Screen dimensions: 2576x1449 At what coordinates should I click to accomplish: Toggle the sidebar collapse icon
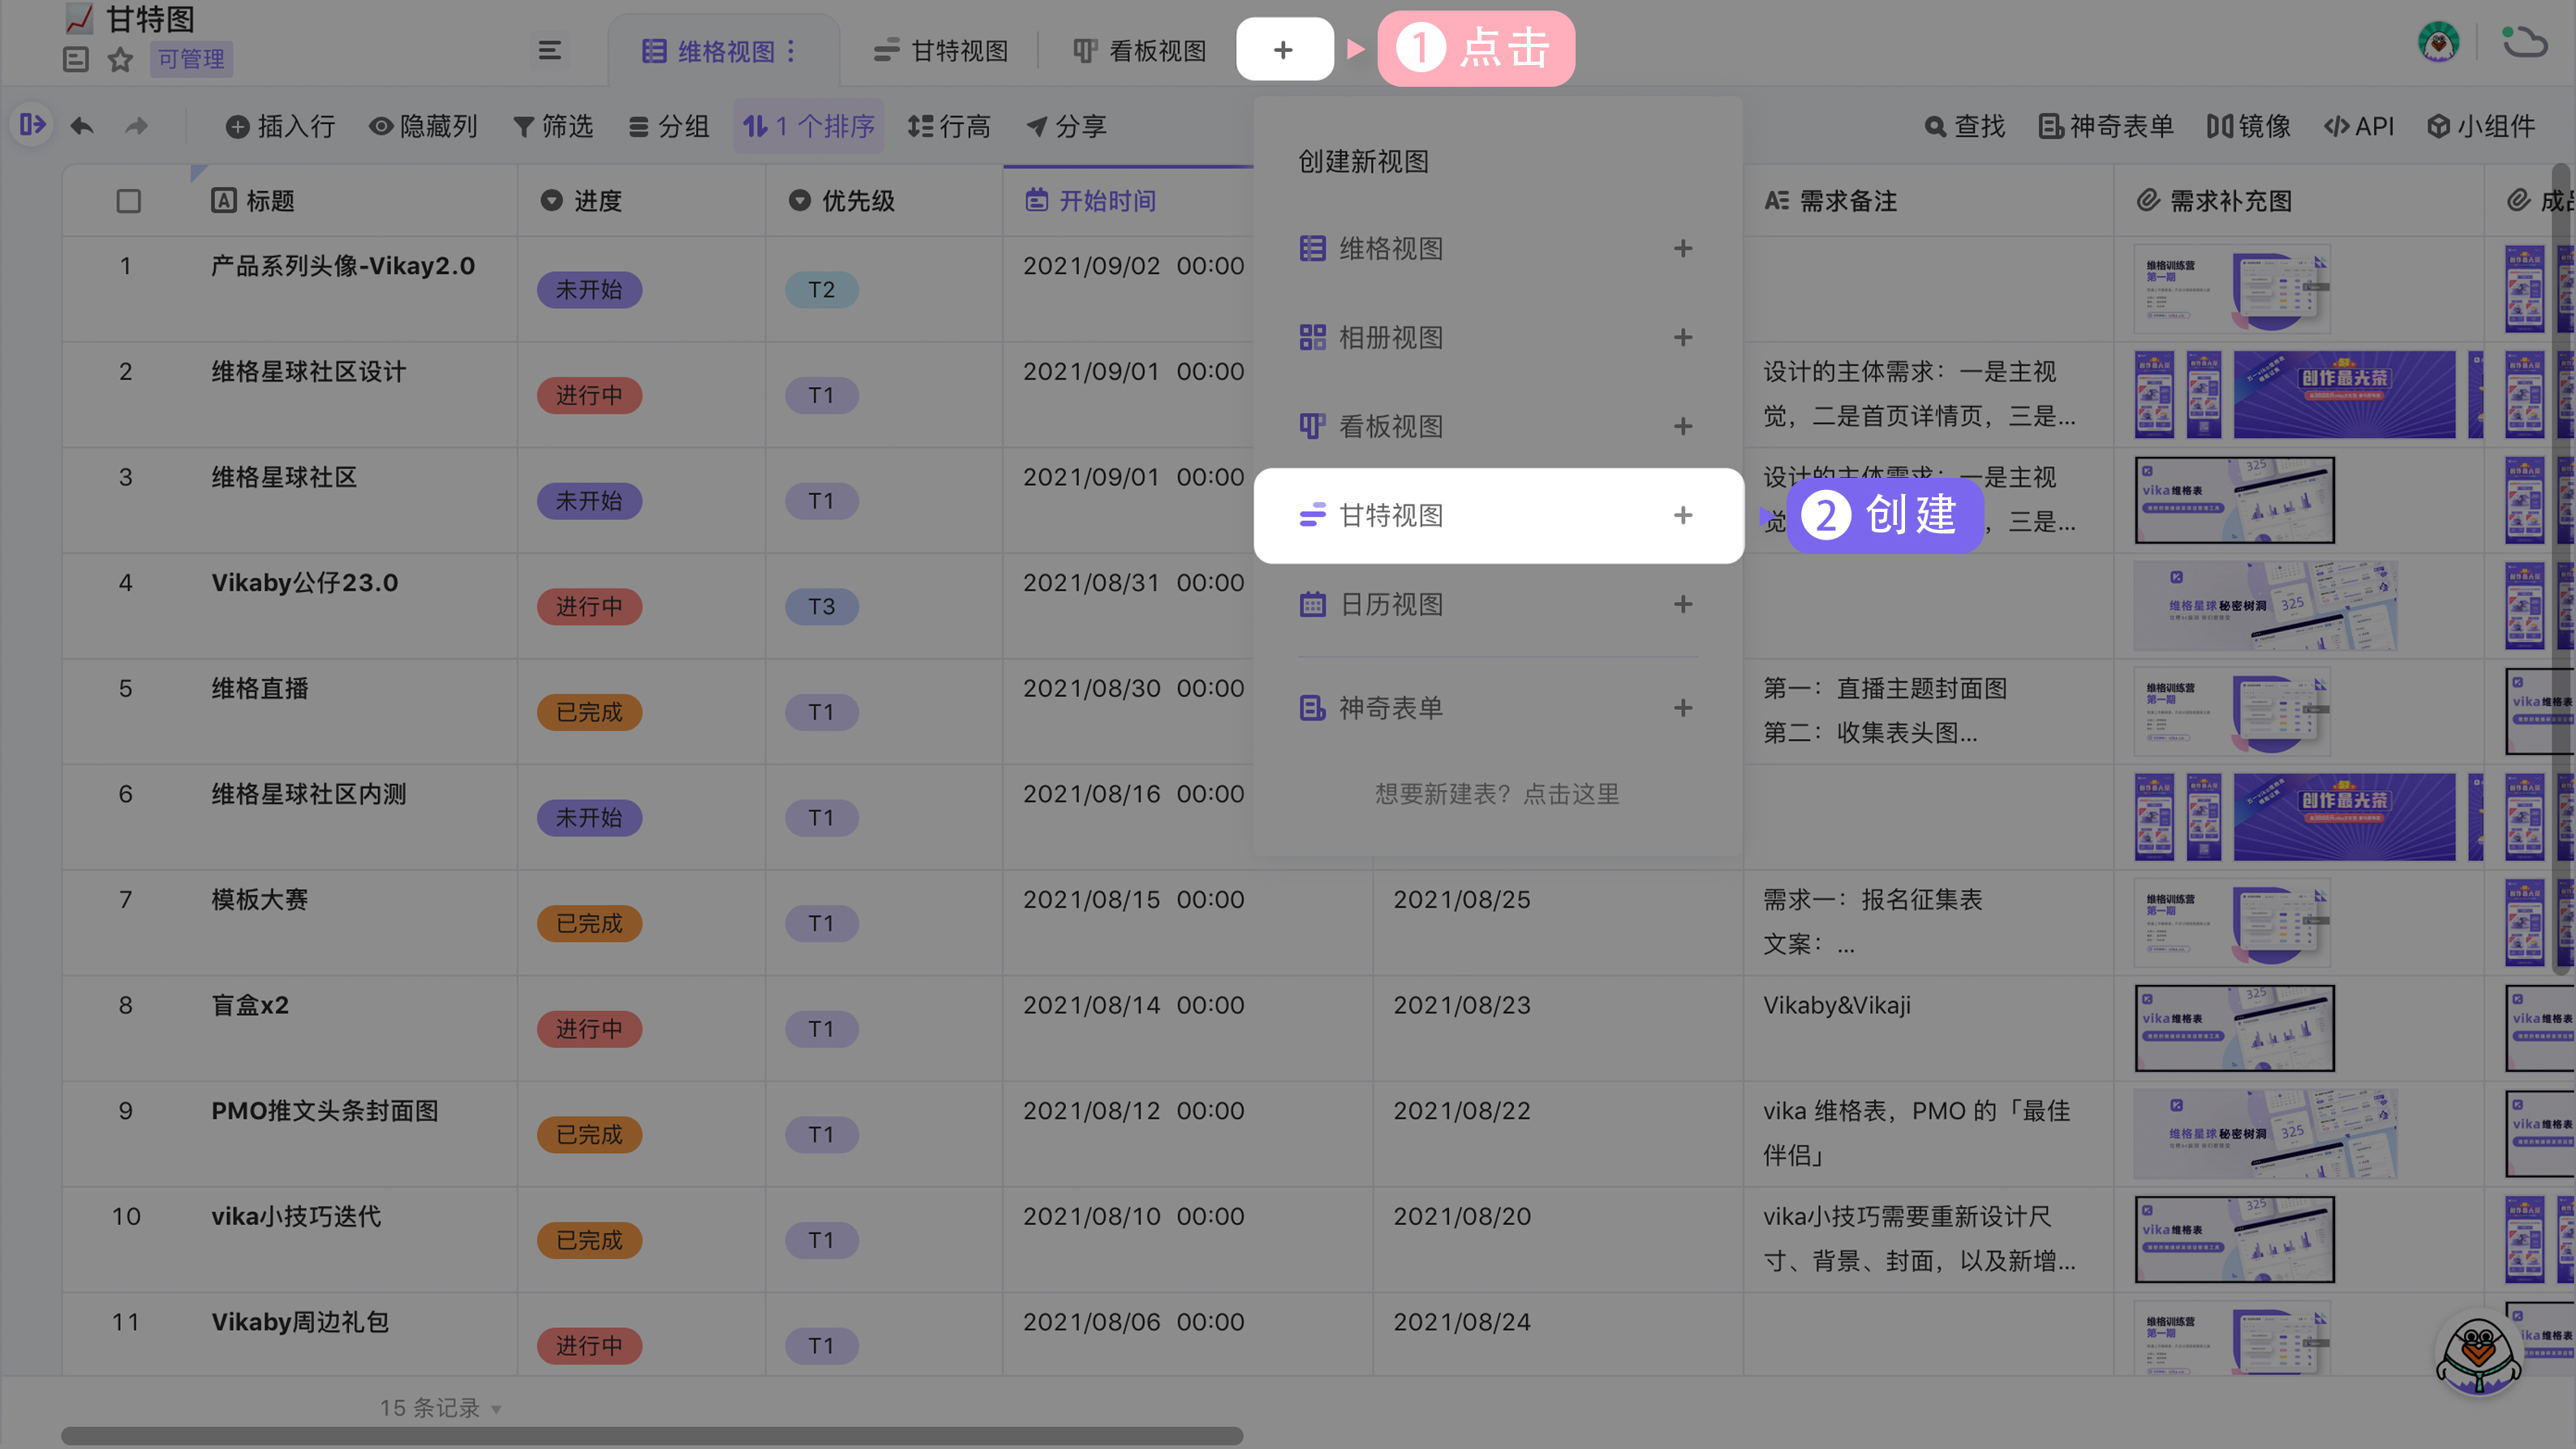(31, 125)
